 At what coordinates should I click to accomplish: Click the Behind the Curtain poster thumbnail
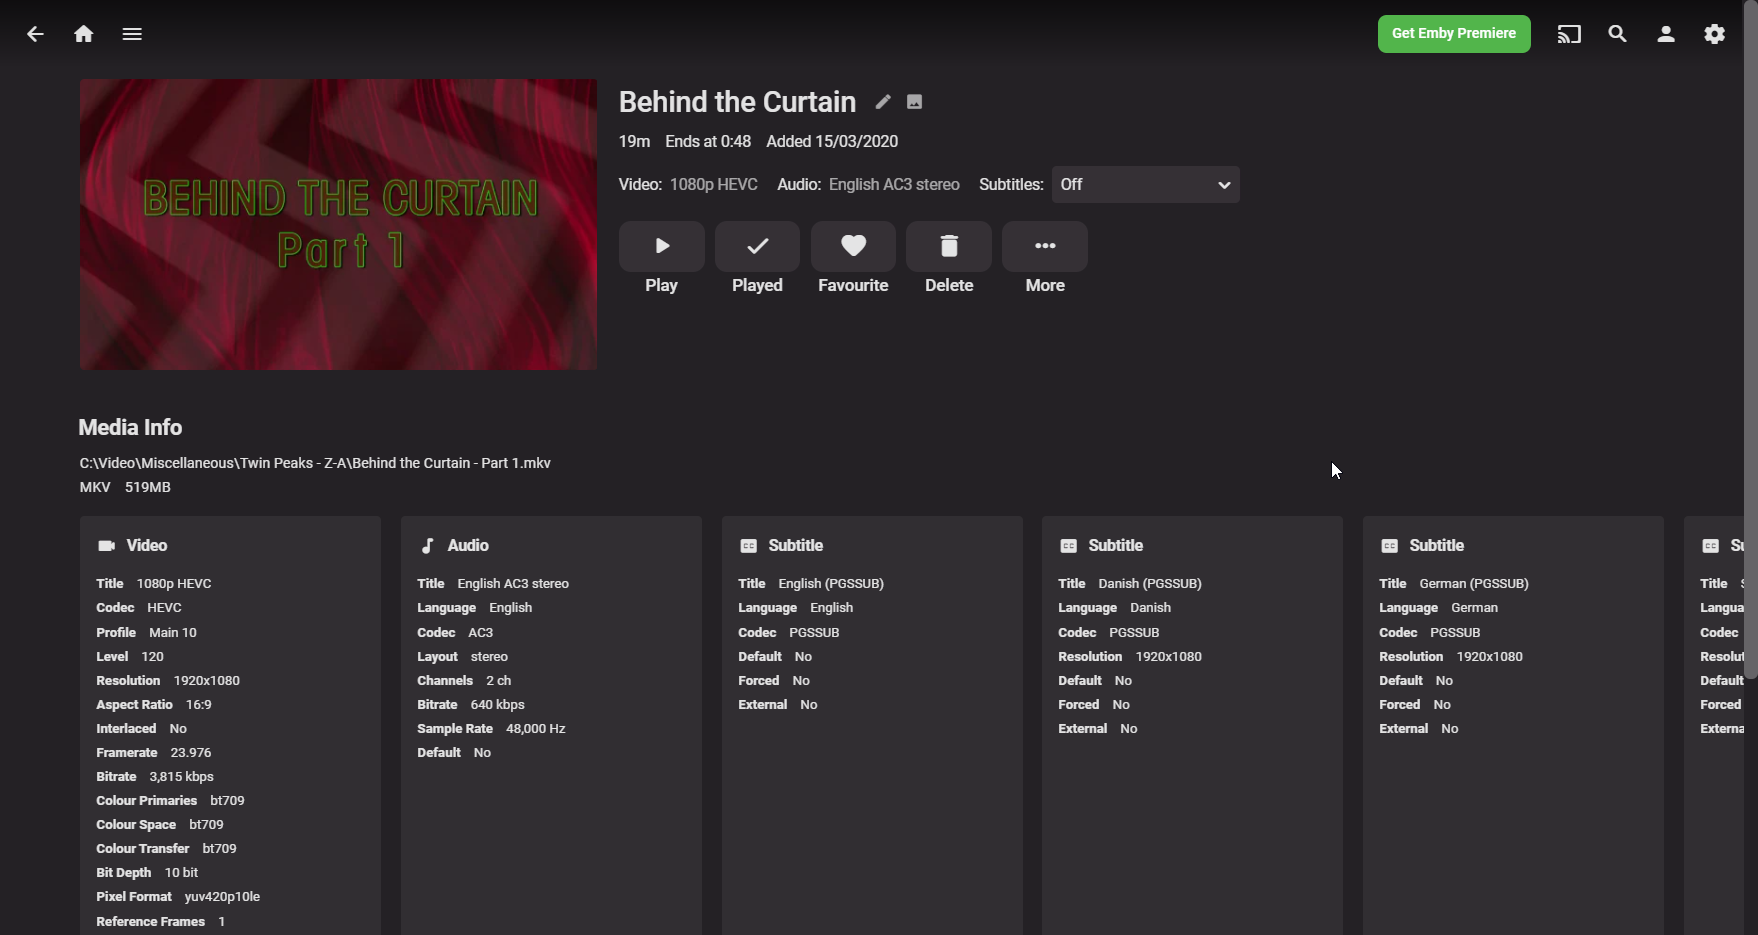click(338, 225)
